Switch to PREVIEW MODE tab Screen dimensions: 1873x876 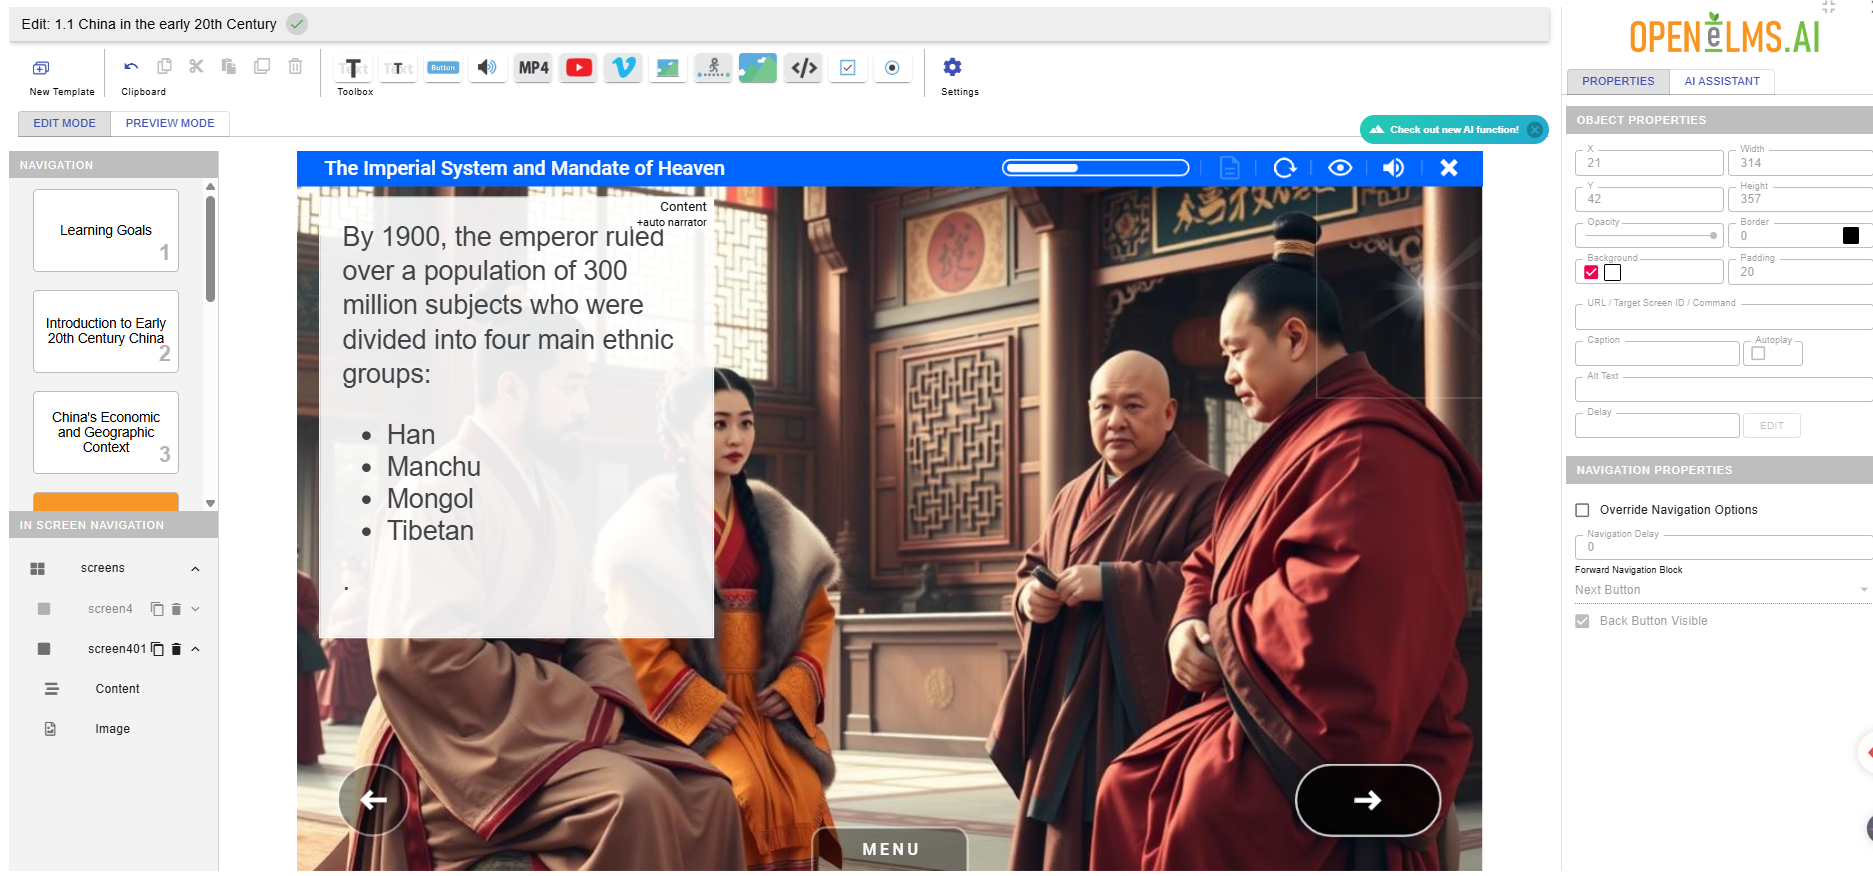(x=170, y=123)
